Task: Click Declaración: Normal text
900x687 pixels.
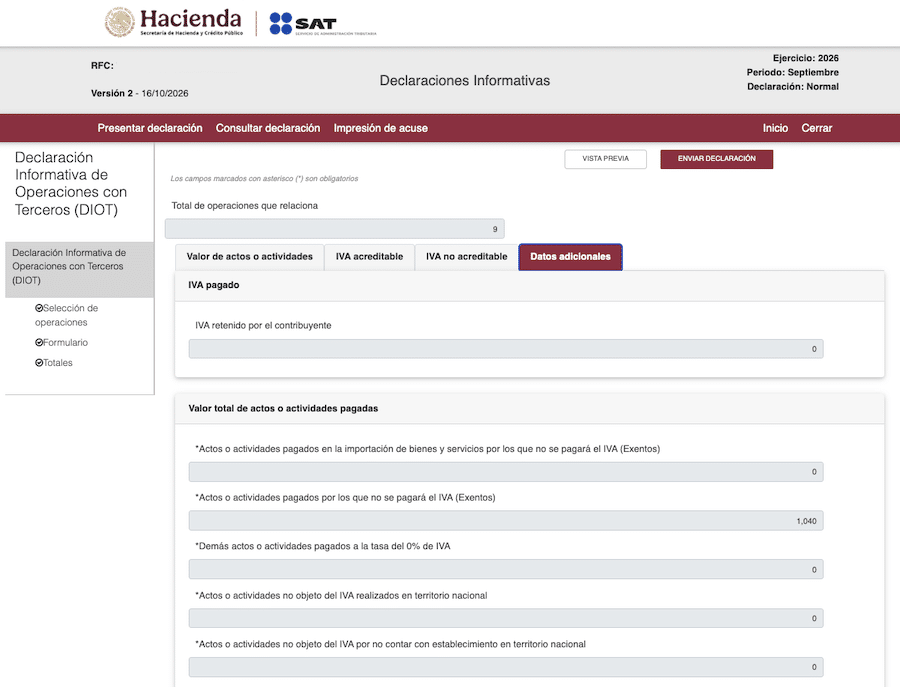Action: click(x=793, y=87)
